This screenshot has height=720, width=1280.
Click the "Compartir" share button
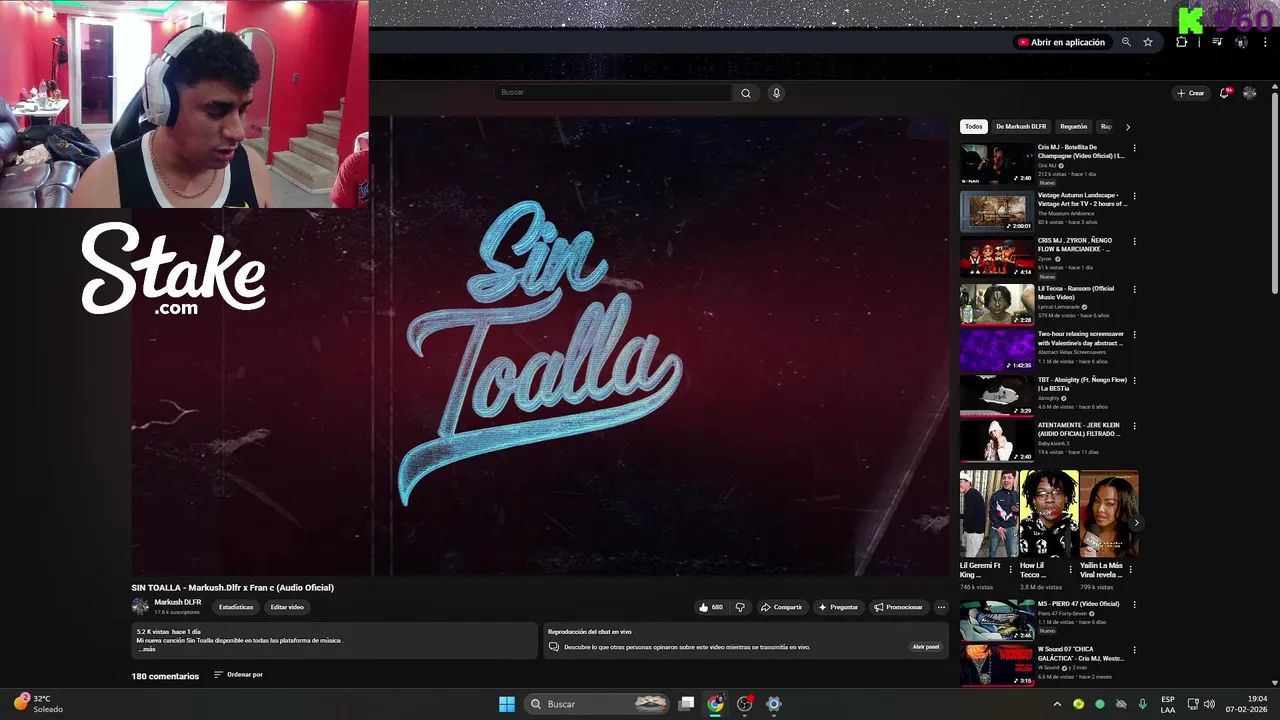(781, 607)
